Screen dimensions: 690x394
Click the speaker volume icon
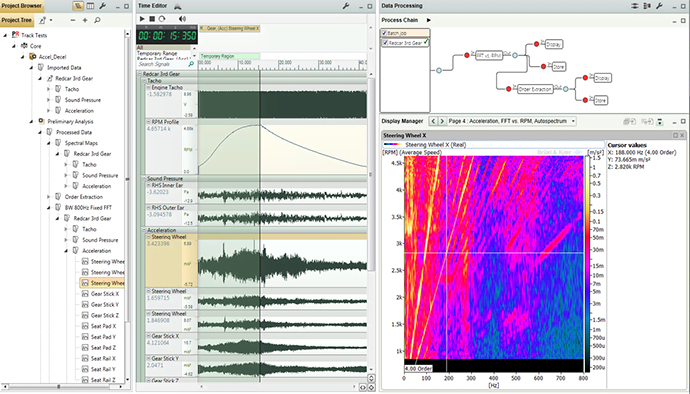pos(182,19)
